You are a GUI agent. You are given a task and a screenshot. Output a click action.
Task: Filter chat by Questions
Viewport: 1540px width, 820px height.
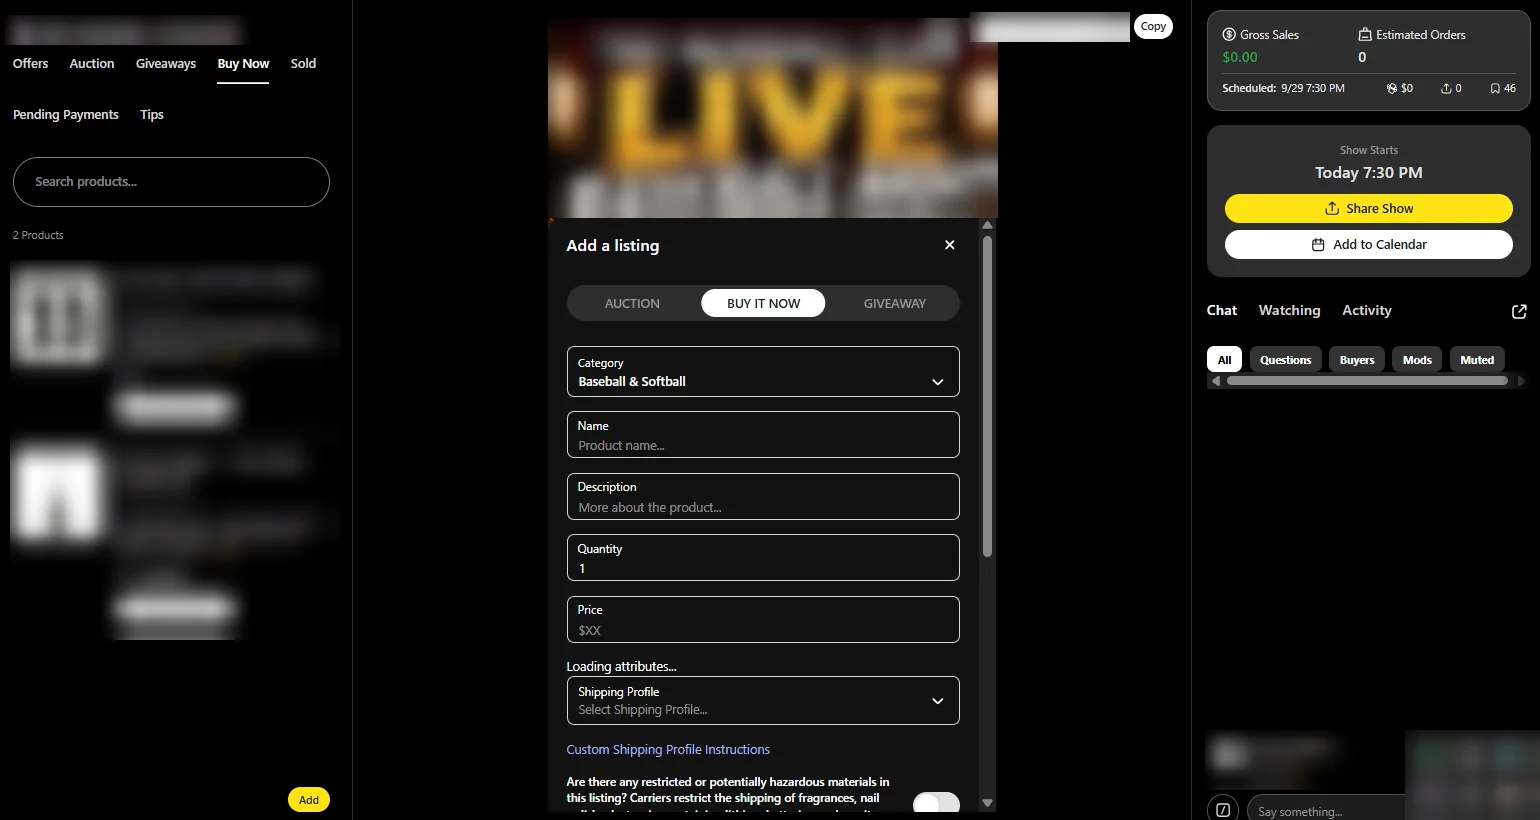pos(1285,360)
